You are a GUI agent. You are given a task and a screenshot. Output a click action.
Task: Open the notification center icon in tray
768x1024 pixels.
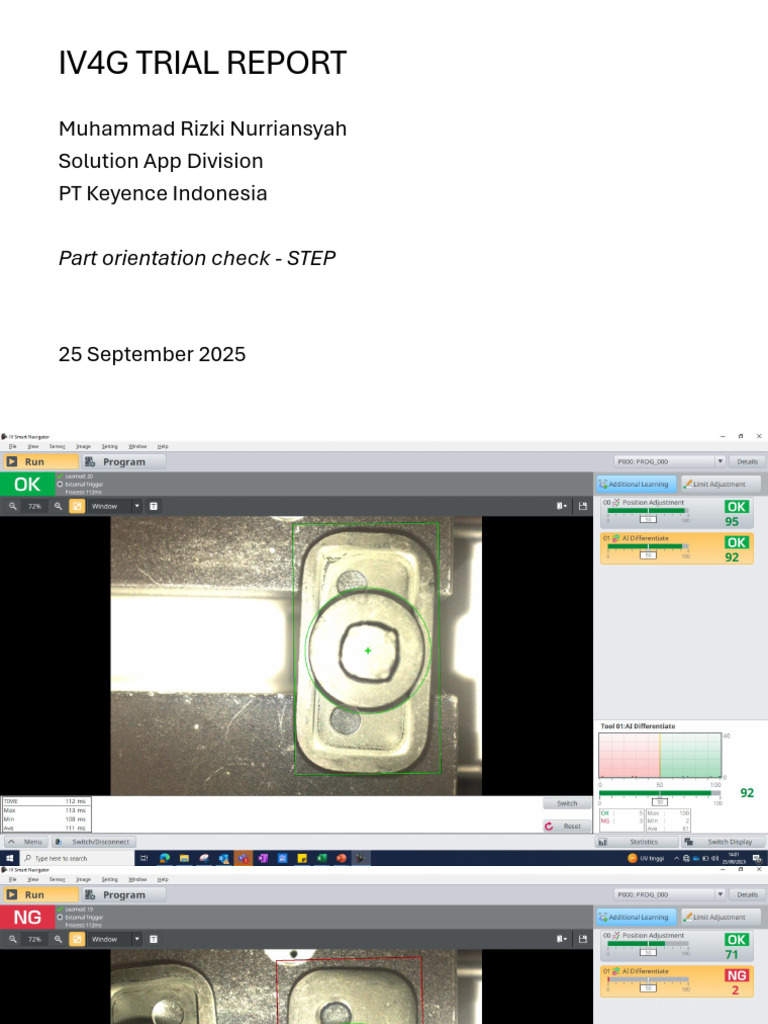(x=757, y=858)
